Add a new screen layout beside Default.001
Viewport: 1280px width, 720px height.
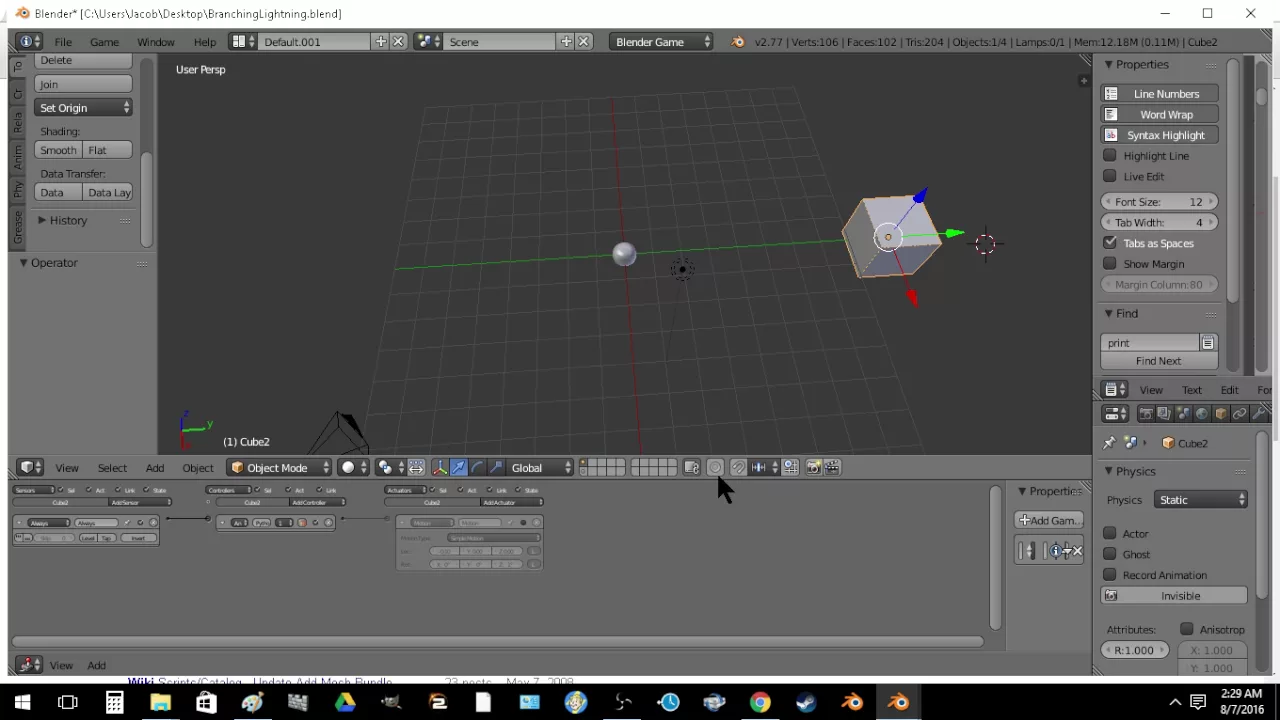tap(380, 42)
